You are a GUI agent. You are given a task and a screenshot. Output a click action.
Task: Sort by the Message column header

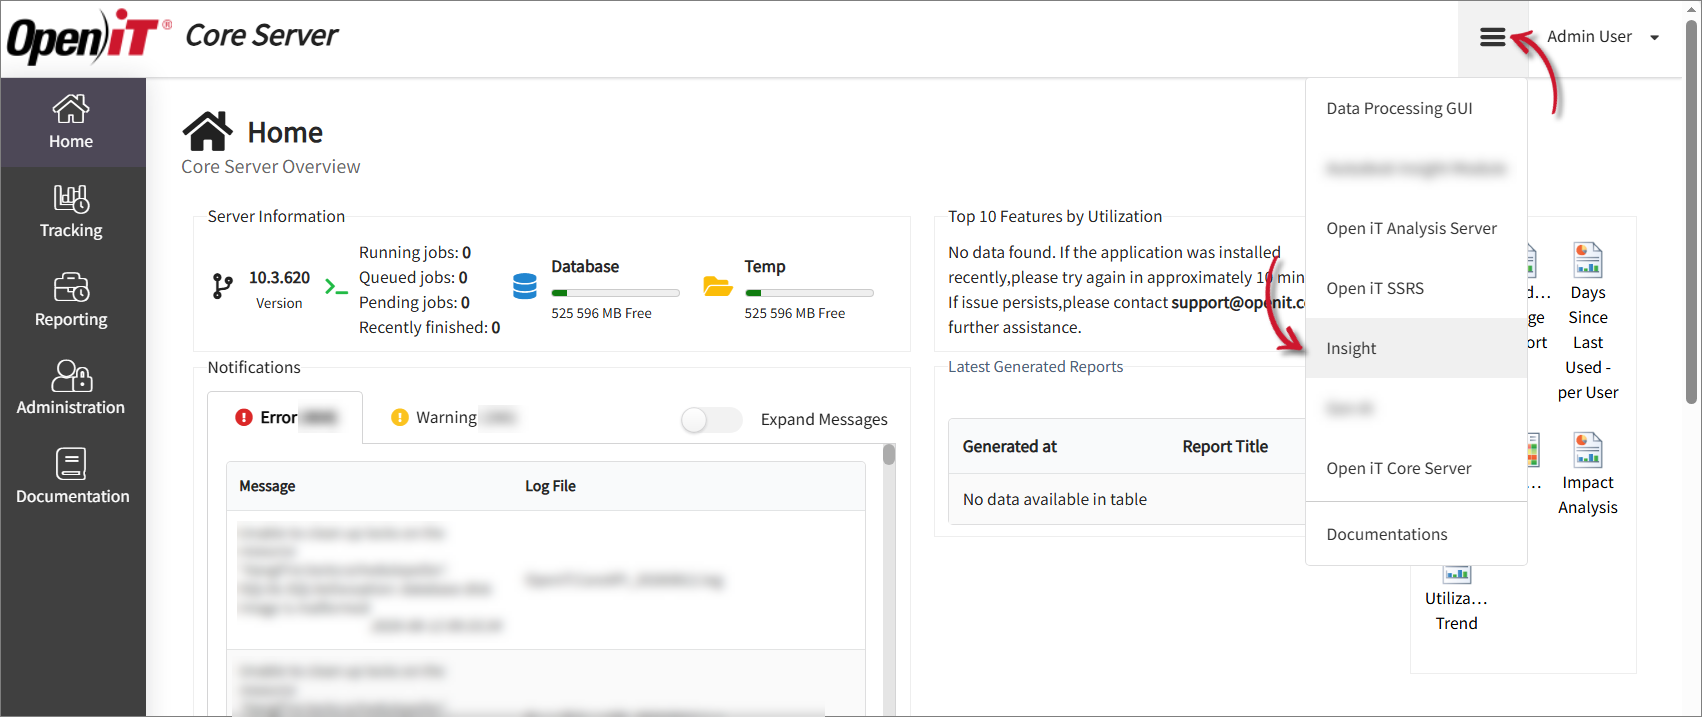(x=267, y=486)
